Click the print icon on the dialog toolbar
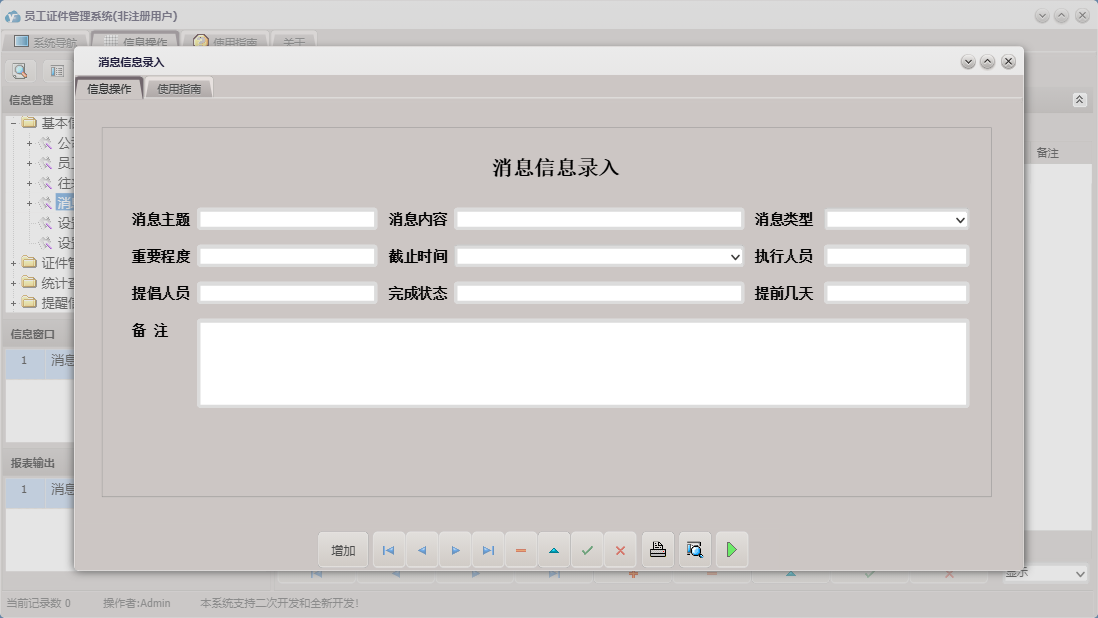 coord(657,549)
